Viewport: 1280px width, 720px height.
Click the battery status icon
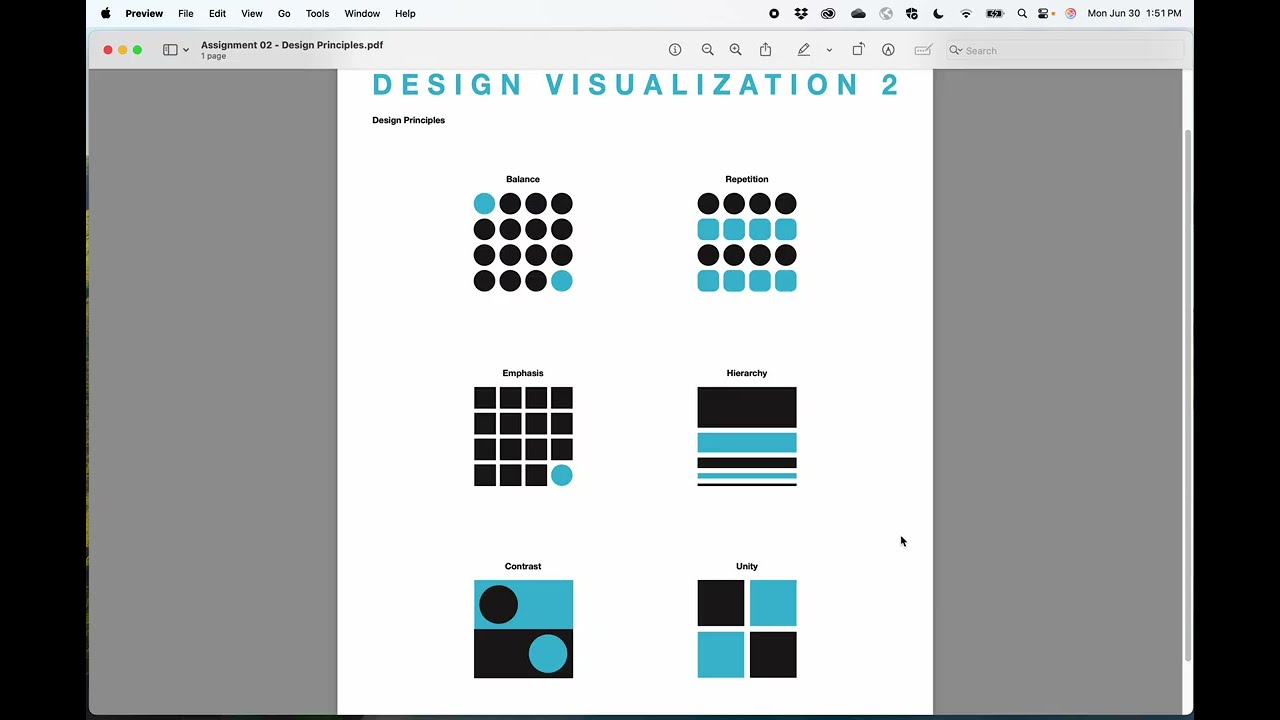[x=995, y=14]
